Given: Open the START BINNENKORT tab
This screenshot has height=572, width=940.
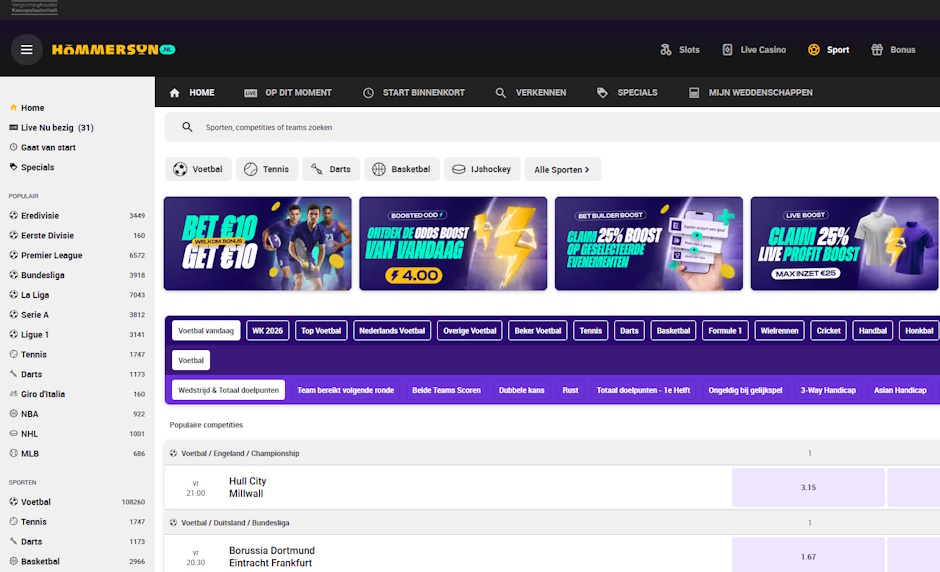Looking at the screenshot, I should (414, 92).
